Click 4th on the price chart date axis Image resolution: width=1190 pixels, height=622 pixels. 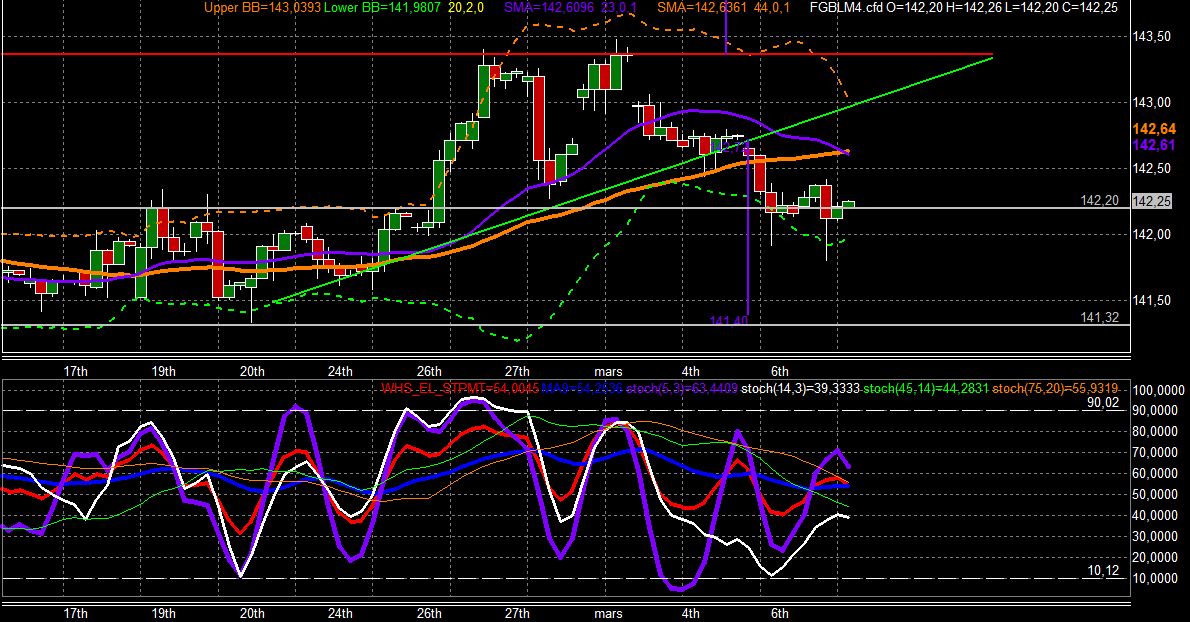(691, 372)
